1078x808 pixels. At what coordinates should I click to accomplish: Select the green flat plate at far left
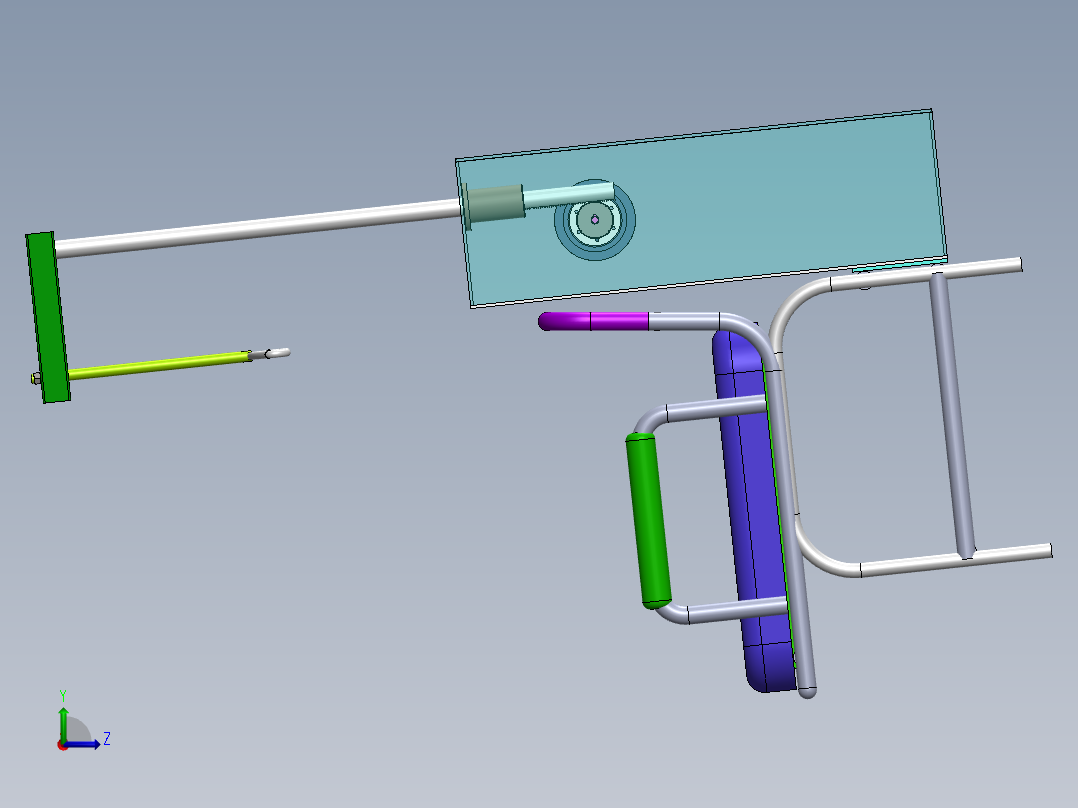pos(48,317)
